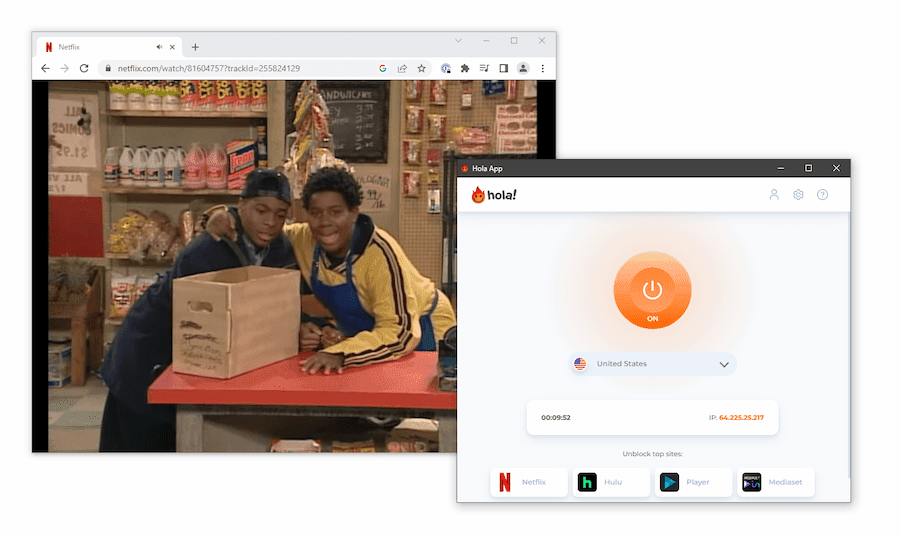Reload the Netflix page

84,68
